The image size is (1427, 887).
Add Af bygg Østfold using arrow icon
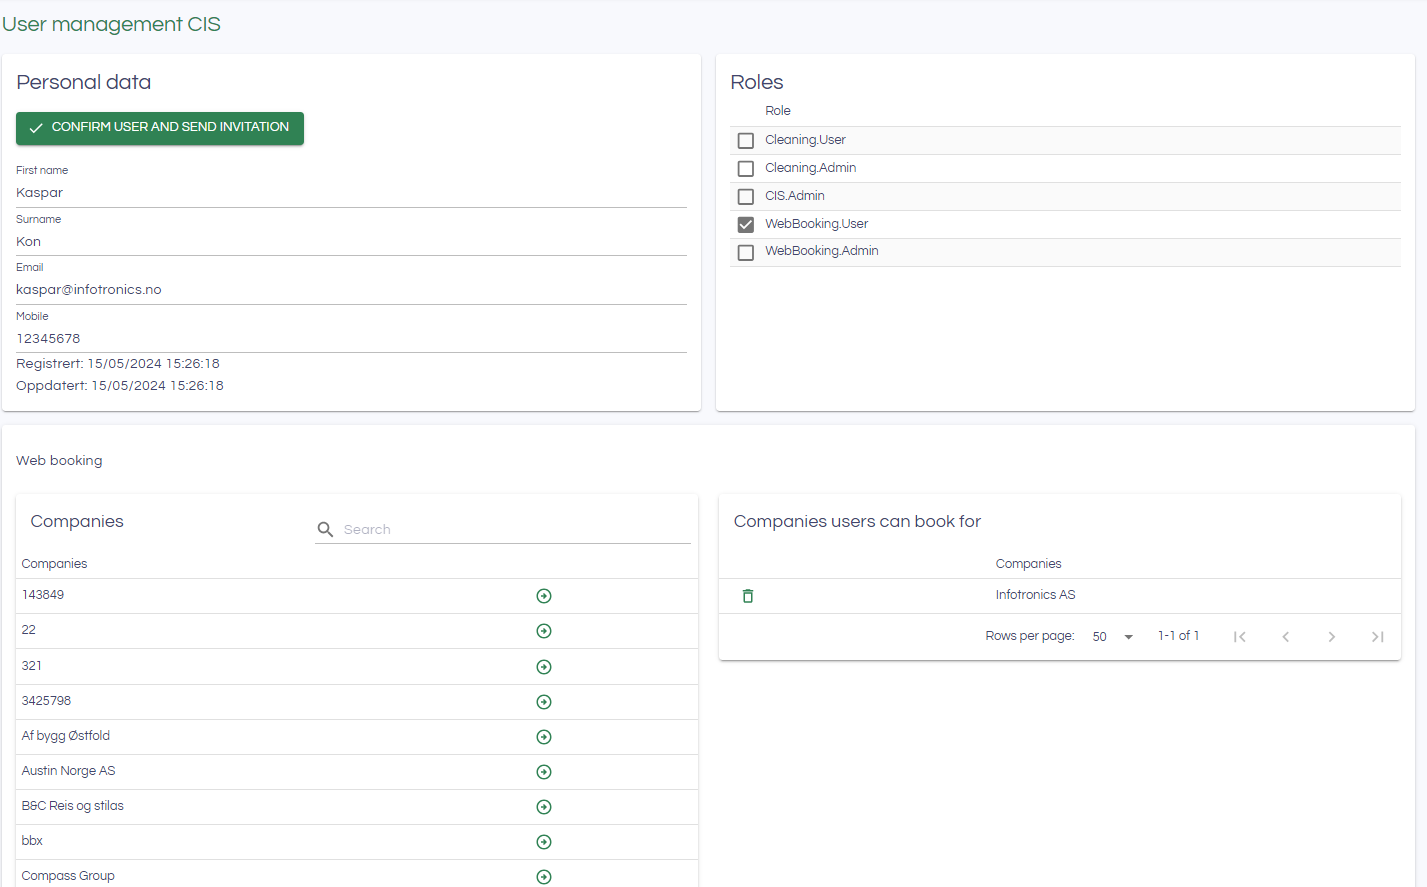coord(544,737)
